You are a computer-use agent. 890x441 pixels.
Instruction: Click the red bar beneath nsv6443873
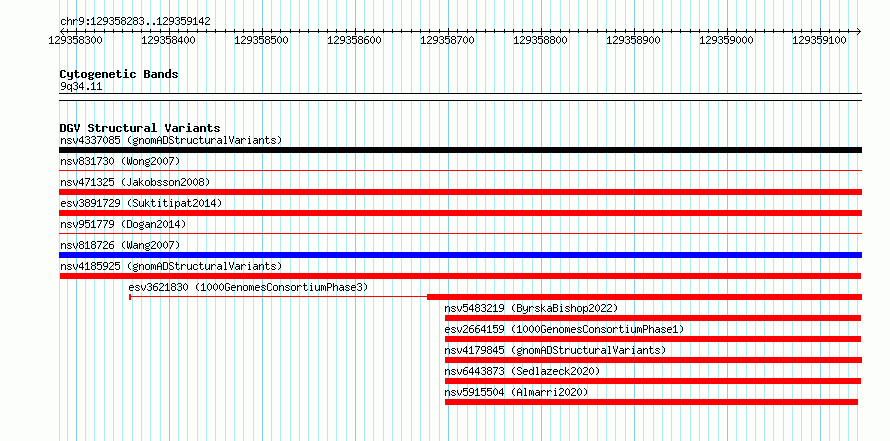[653, 381]
